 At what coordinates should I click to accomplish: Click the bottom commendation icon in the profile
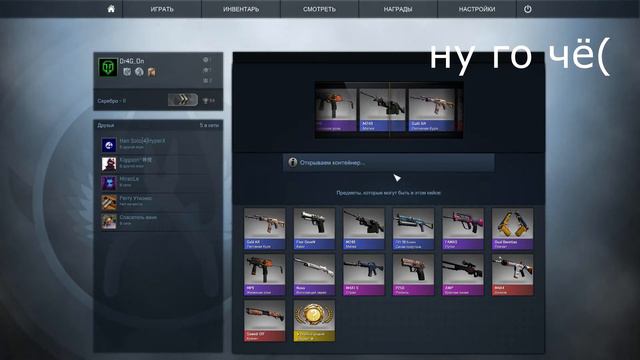click(206, 81)
